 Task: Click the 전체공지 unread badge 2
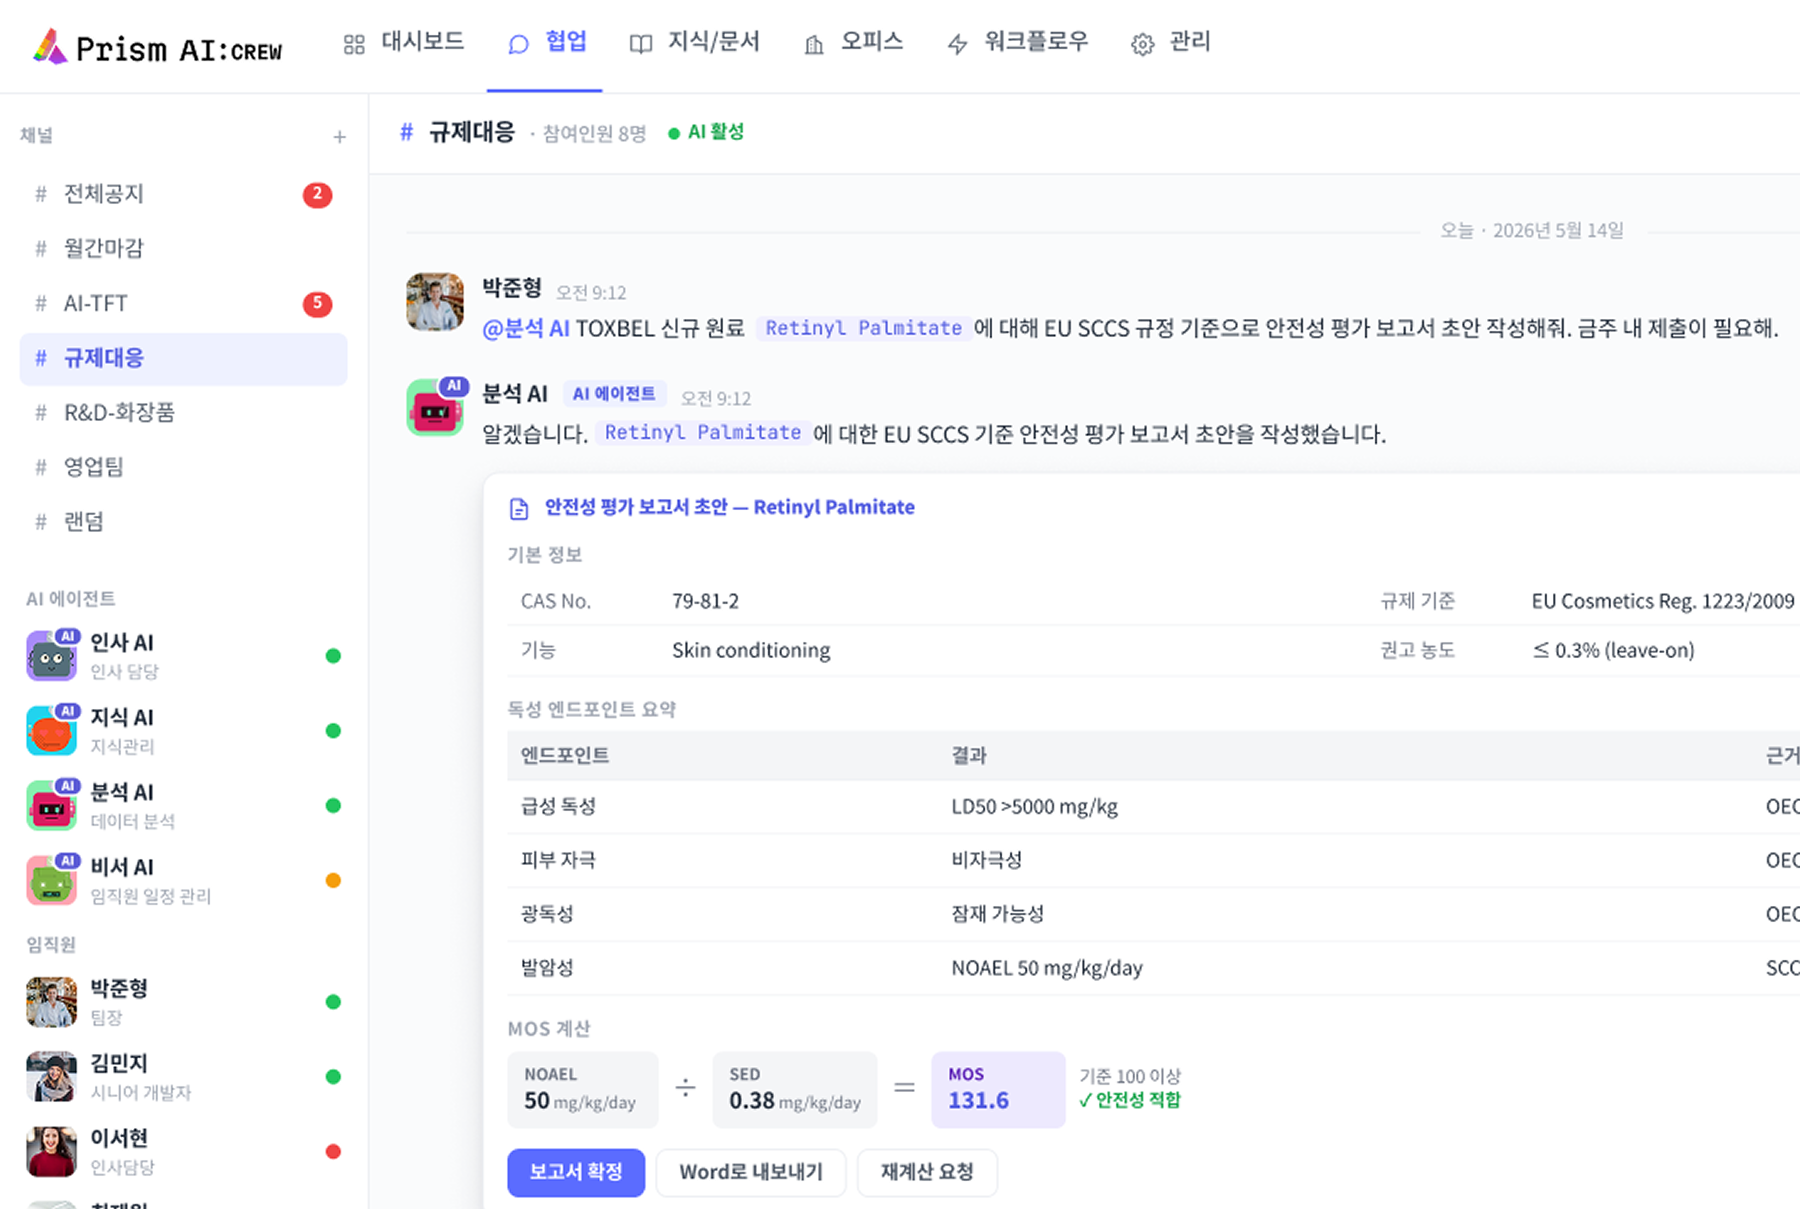tap(318, 194)
